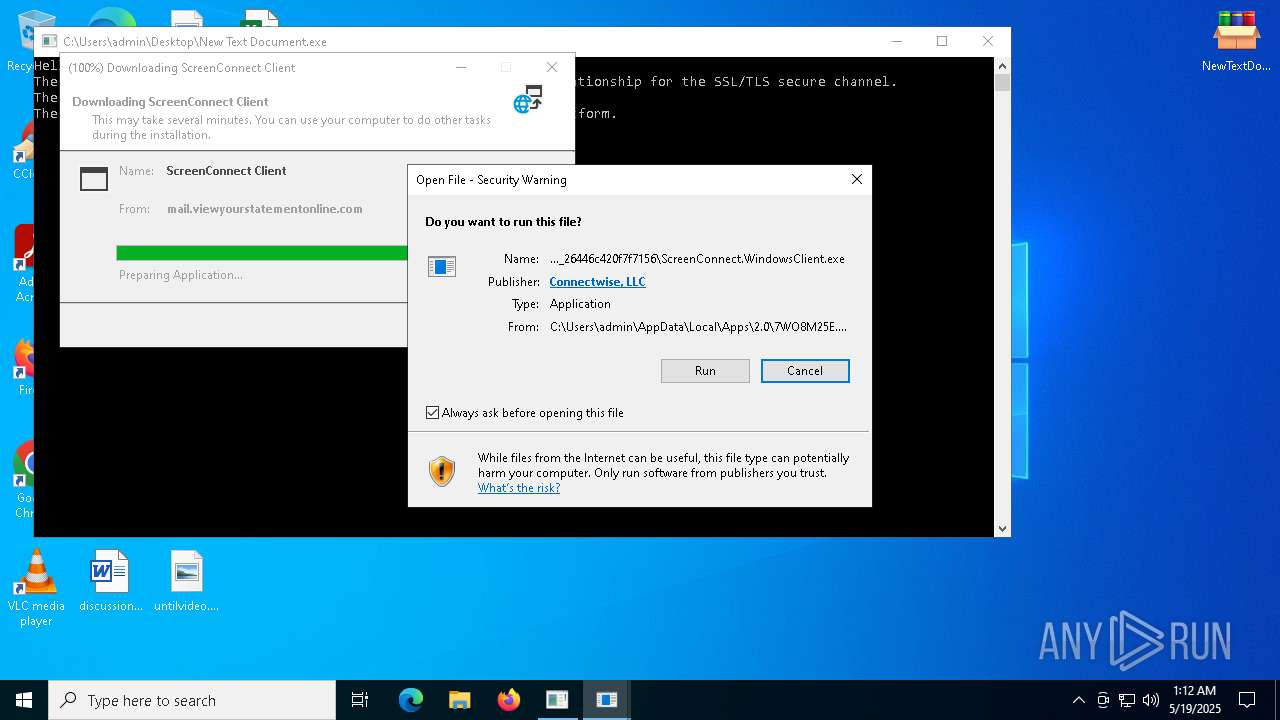Click the ScreenConnect Client name text

226,171
